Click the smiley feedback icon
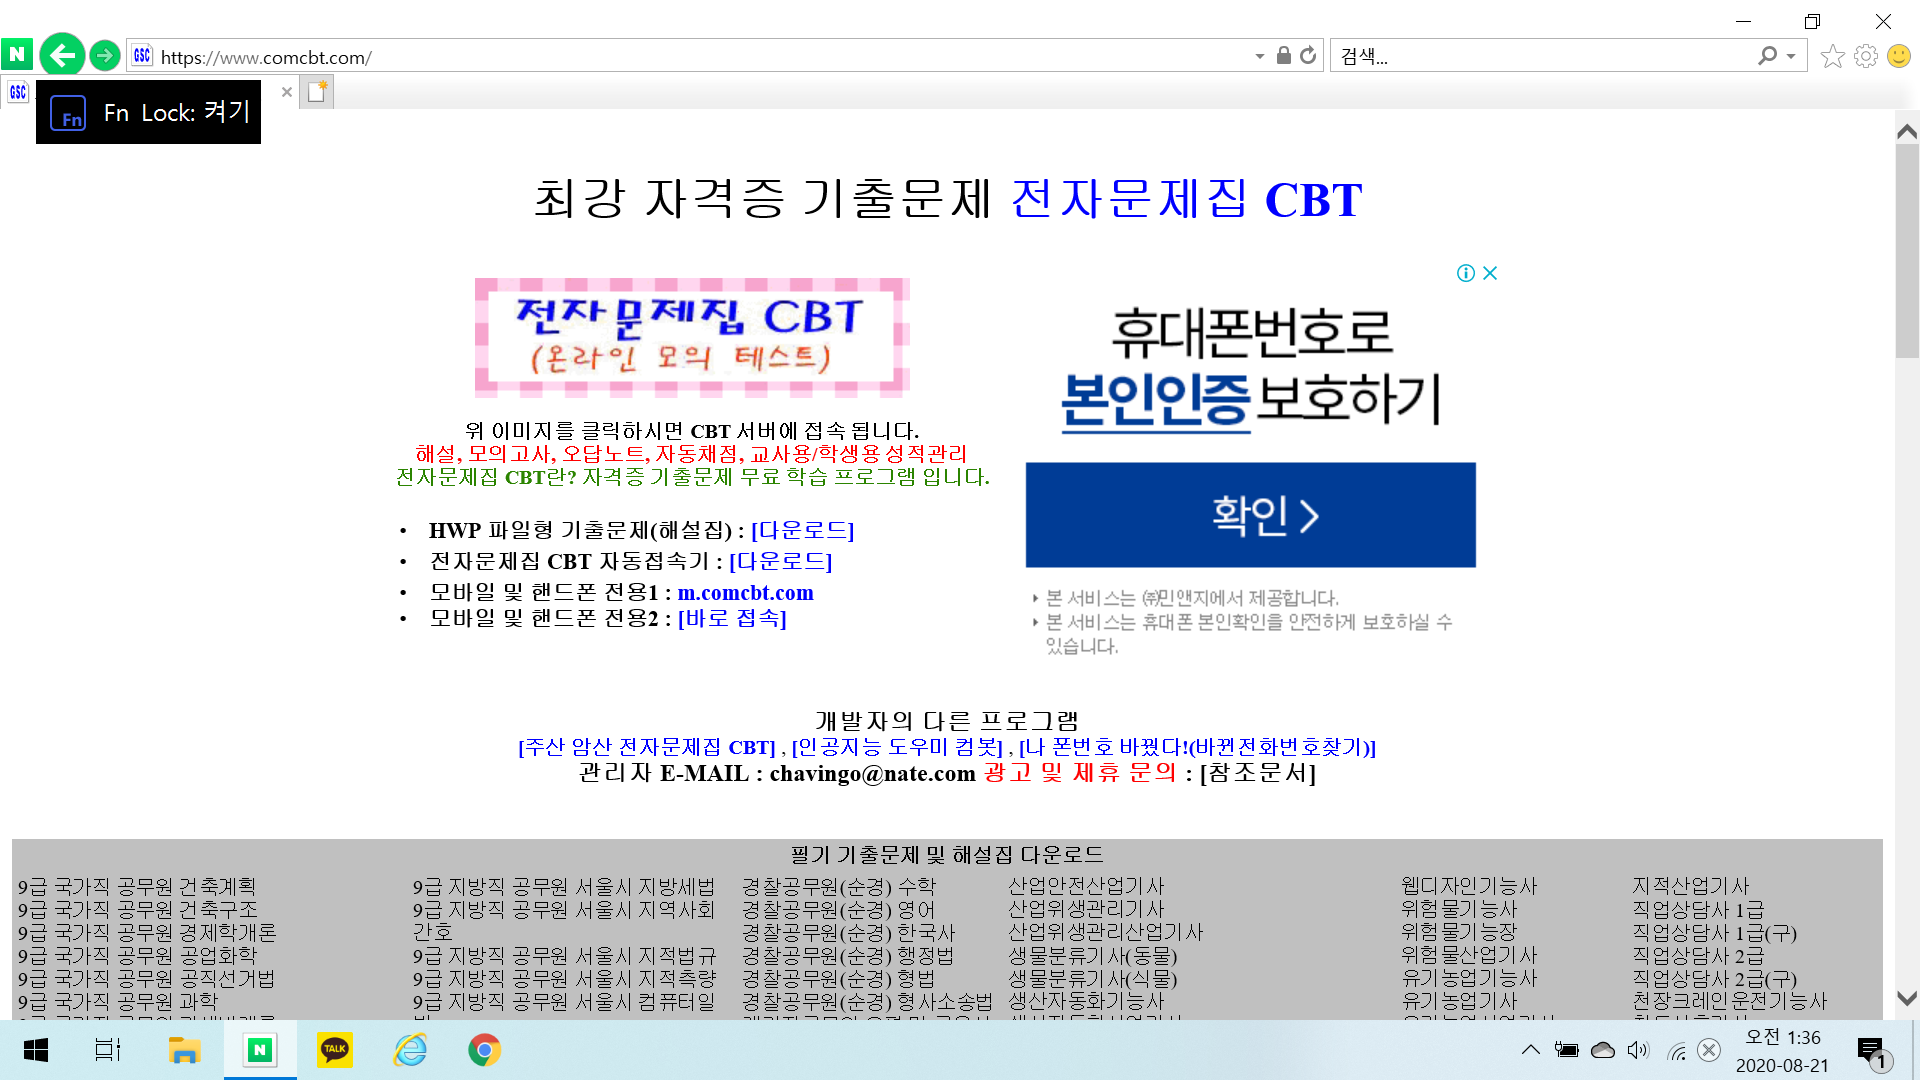The image size is (1920, 1080). (1898, 56)
